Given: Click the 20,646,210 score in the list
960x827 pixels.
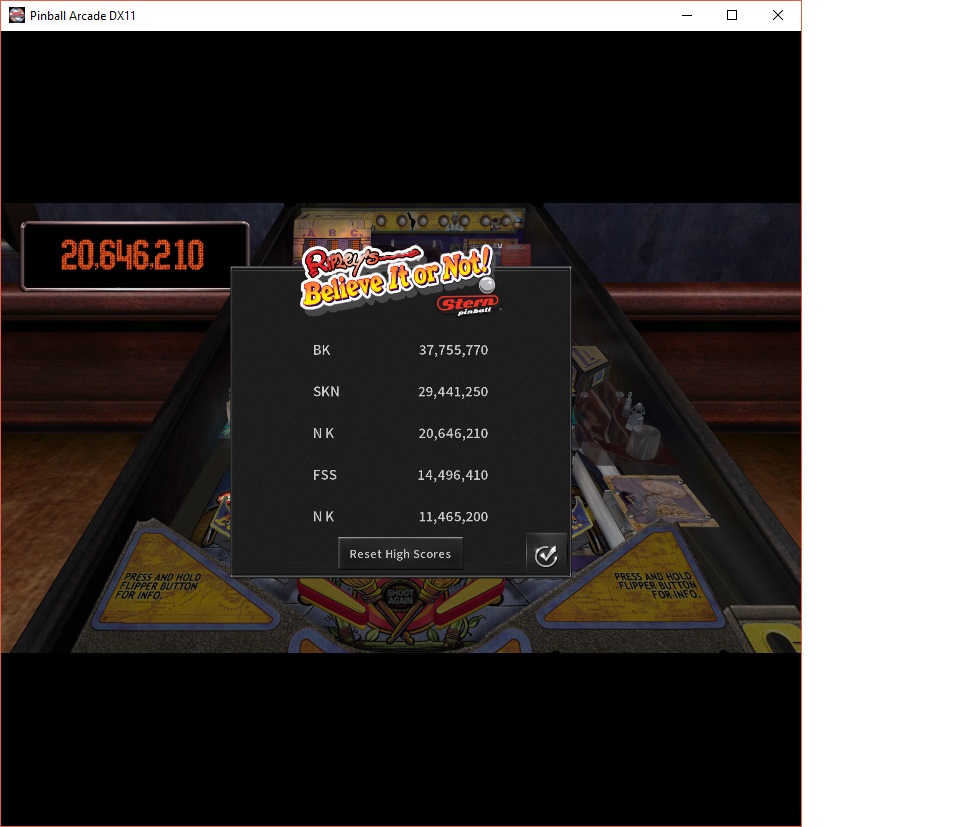Looking at the screenshot, I should point(452,434).
